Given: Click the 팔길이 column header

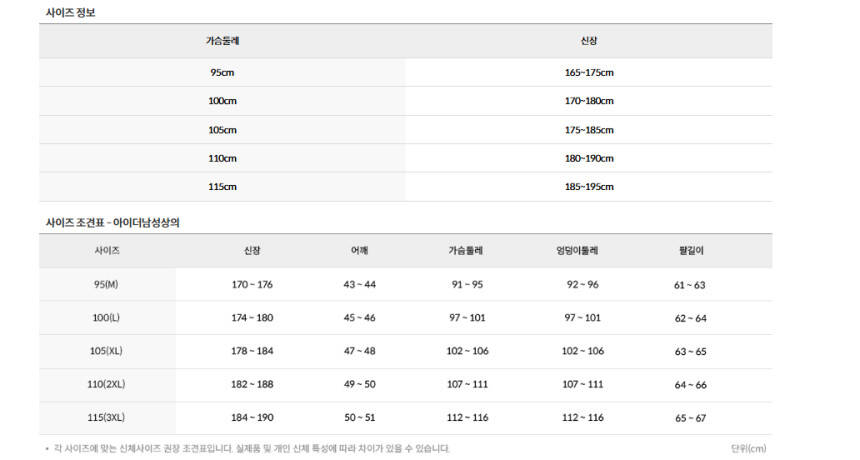Looking at the screenshot, I should tap(691, 250).
